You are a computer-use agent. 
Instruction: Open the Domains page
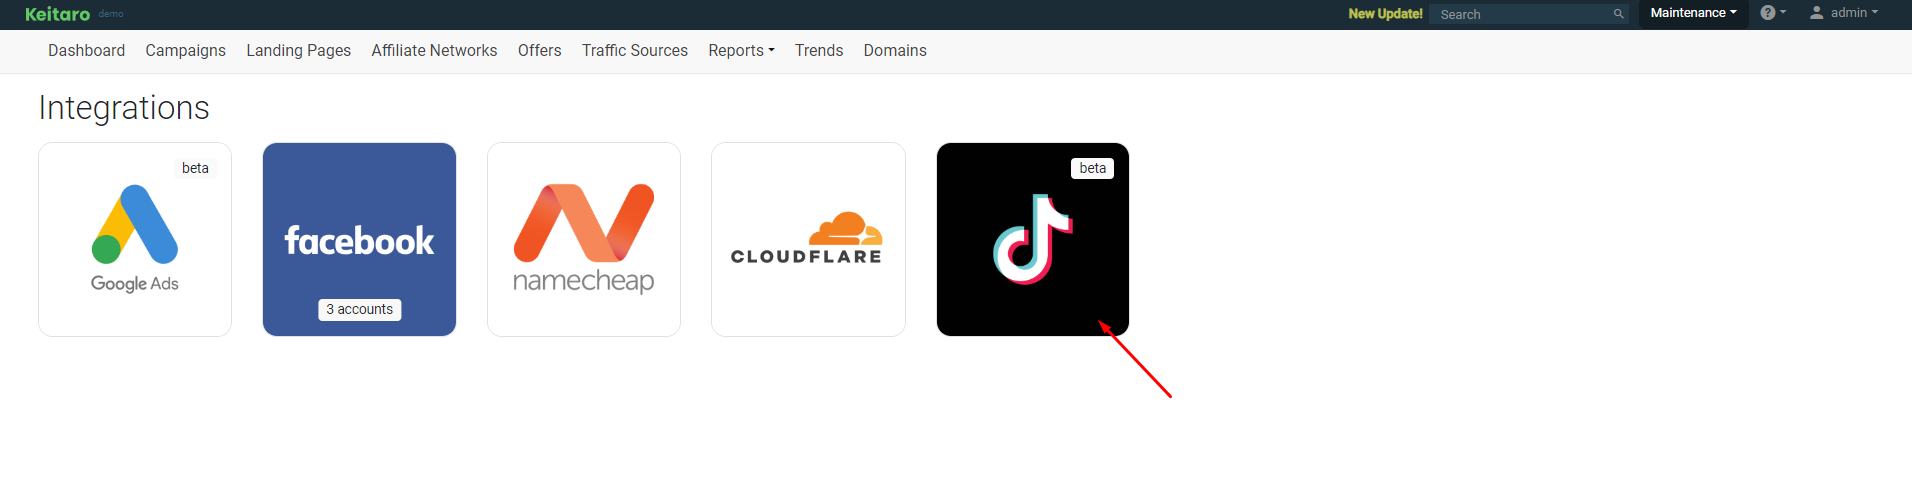[895, 50]
